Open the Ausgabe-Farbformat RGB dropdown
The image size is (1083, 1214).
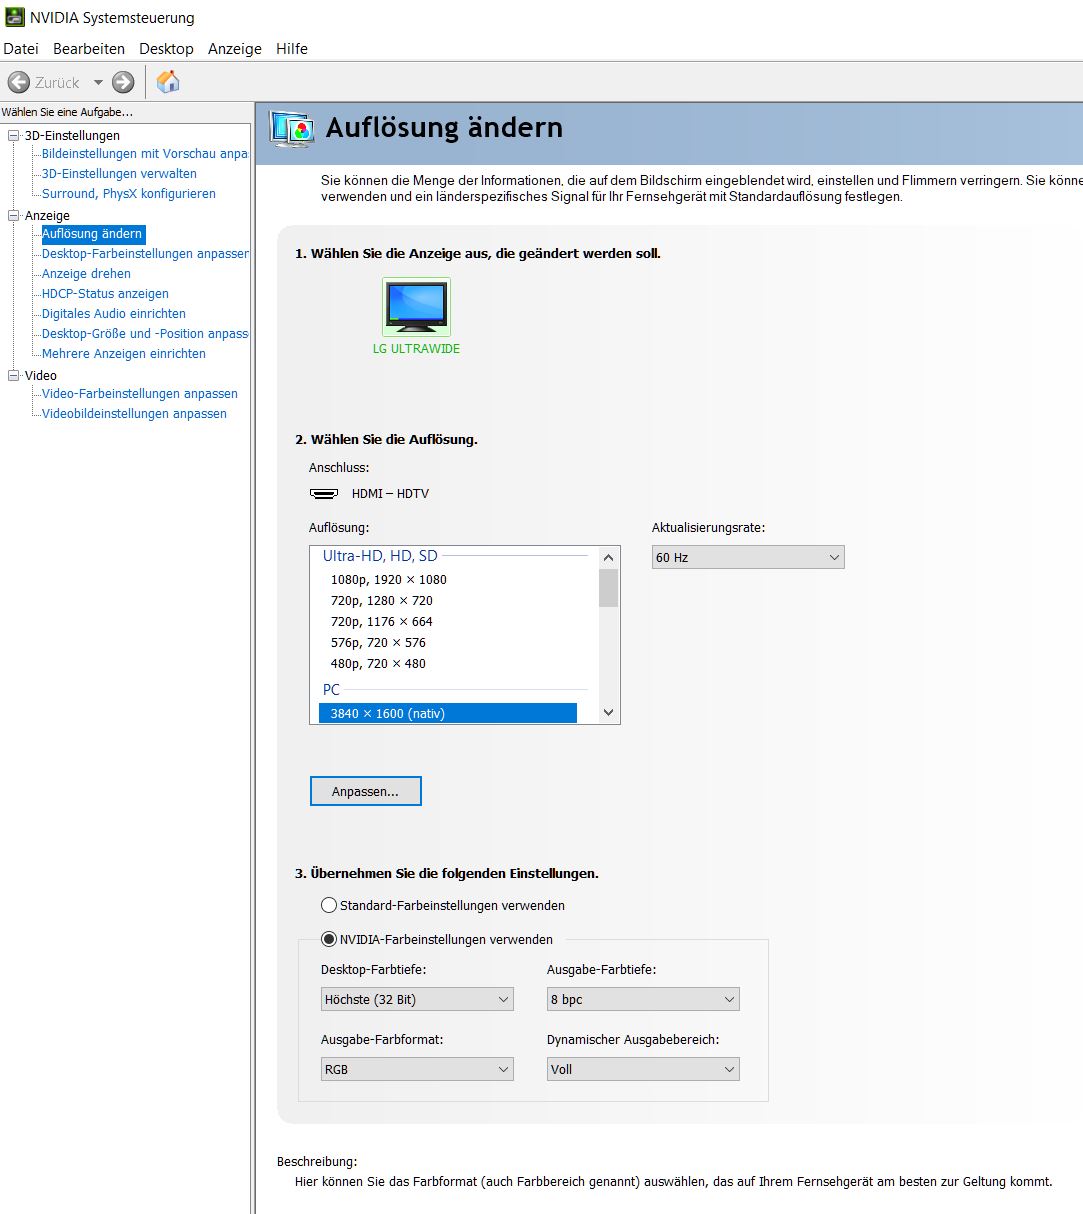point(416,1069)
